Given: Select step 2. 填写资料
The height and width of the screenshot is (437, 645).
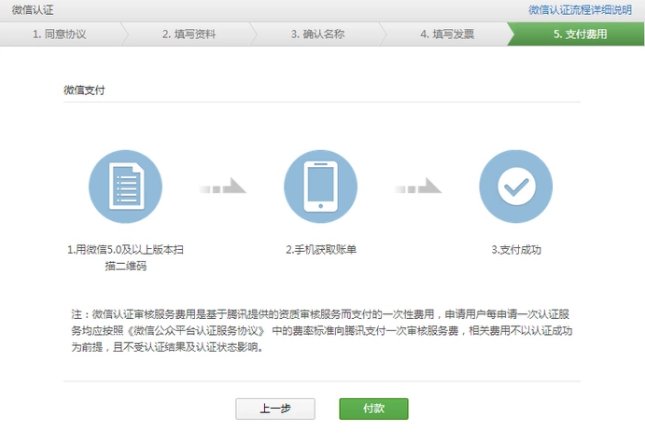Looking at the screenshot, I should [x=189, y=34].
